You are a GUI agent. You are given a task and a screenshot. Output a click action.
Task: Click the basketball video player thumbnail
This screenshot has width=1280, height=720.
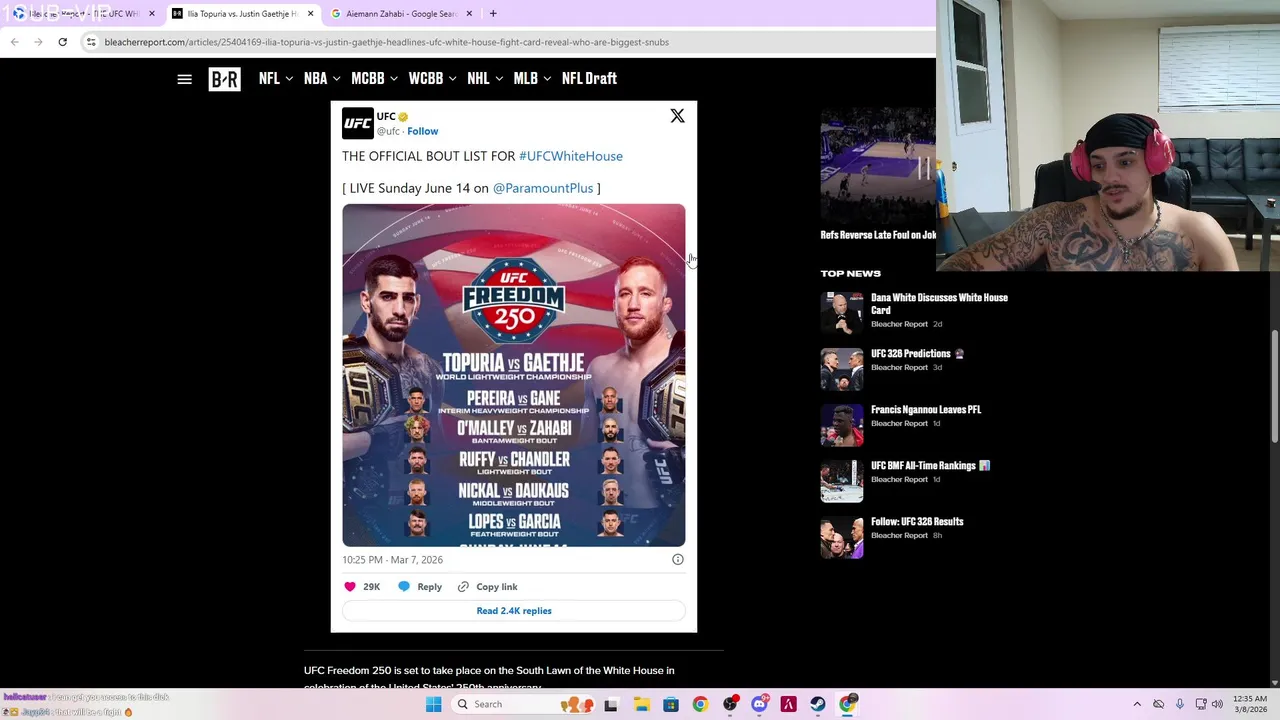point(878,166)
